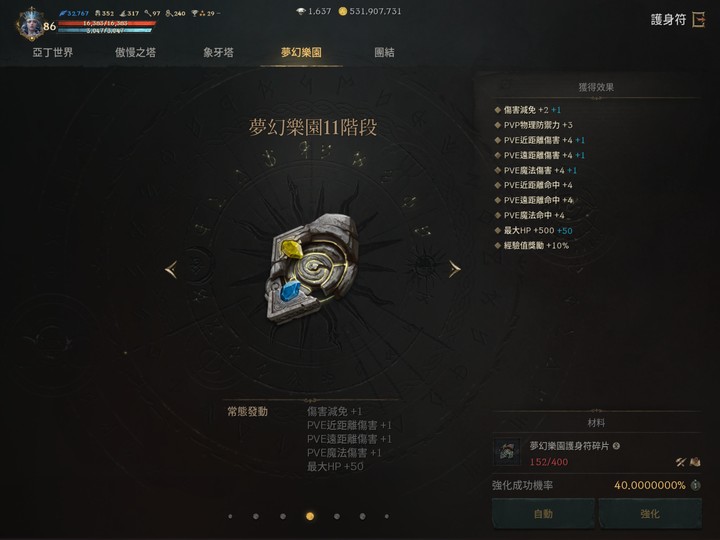This screenshot has height=540, width=720.
Task: Select the highlighted gold page dot
Action: [x=310, y=517]
